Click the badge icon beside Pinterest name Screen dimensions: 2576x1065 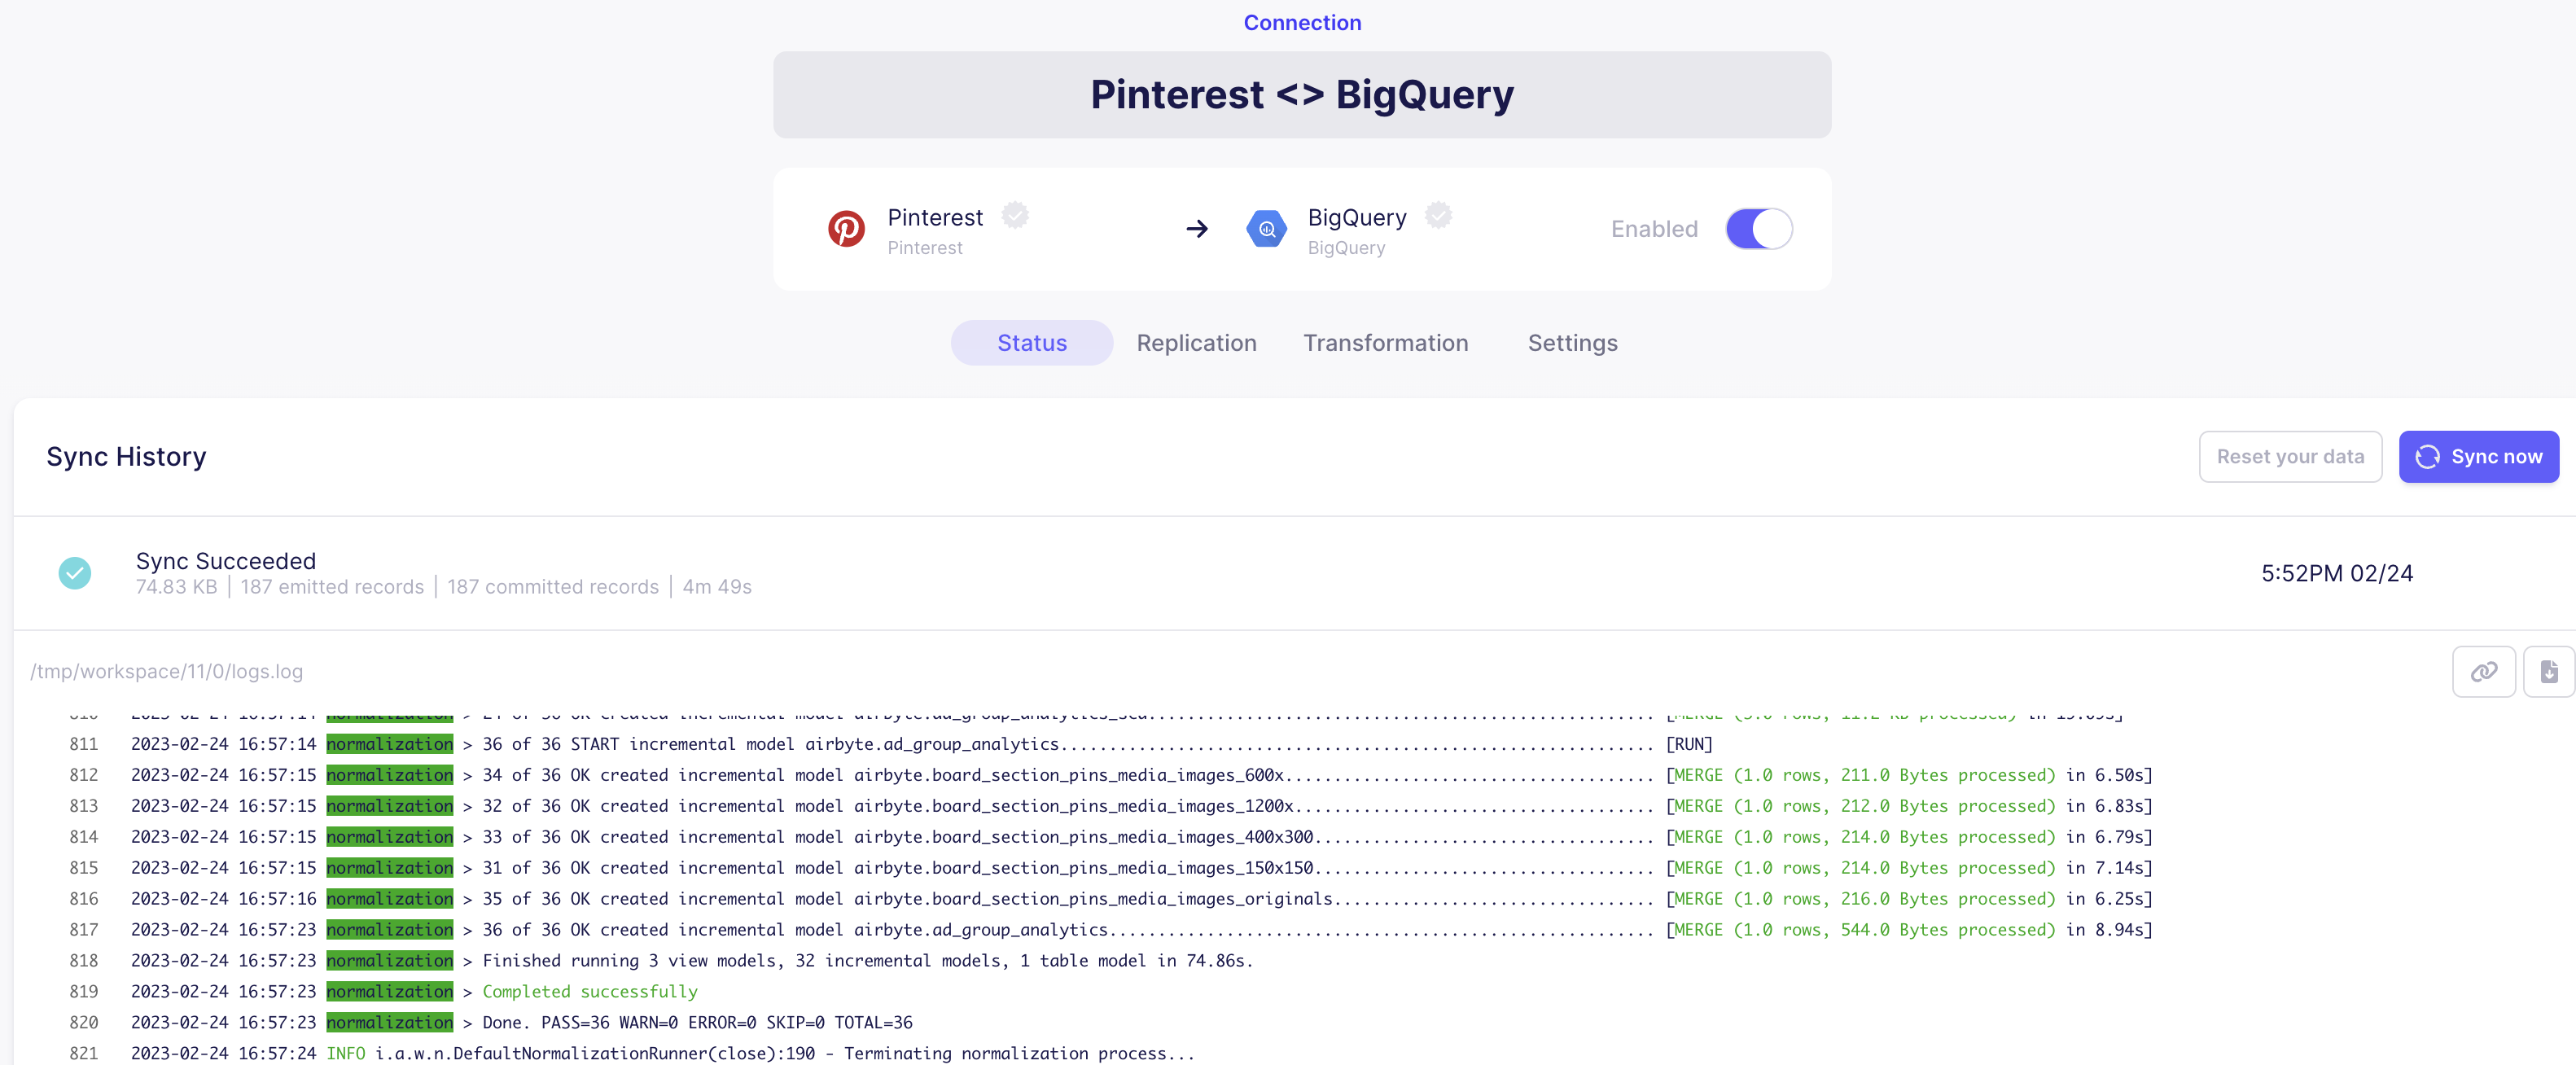coord(1015,215)
